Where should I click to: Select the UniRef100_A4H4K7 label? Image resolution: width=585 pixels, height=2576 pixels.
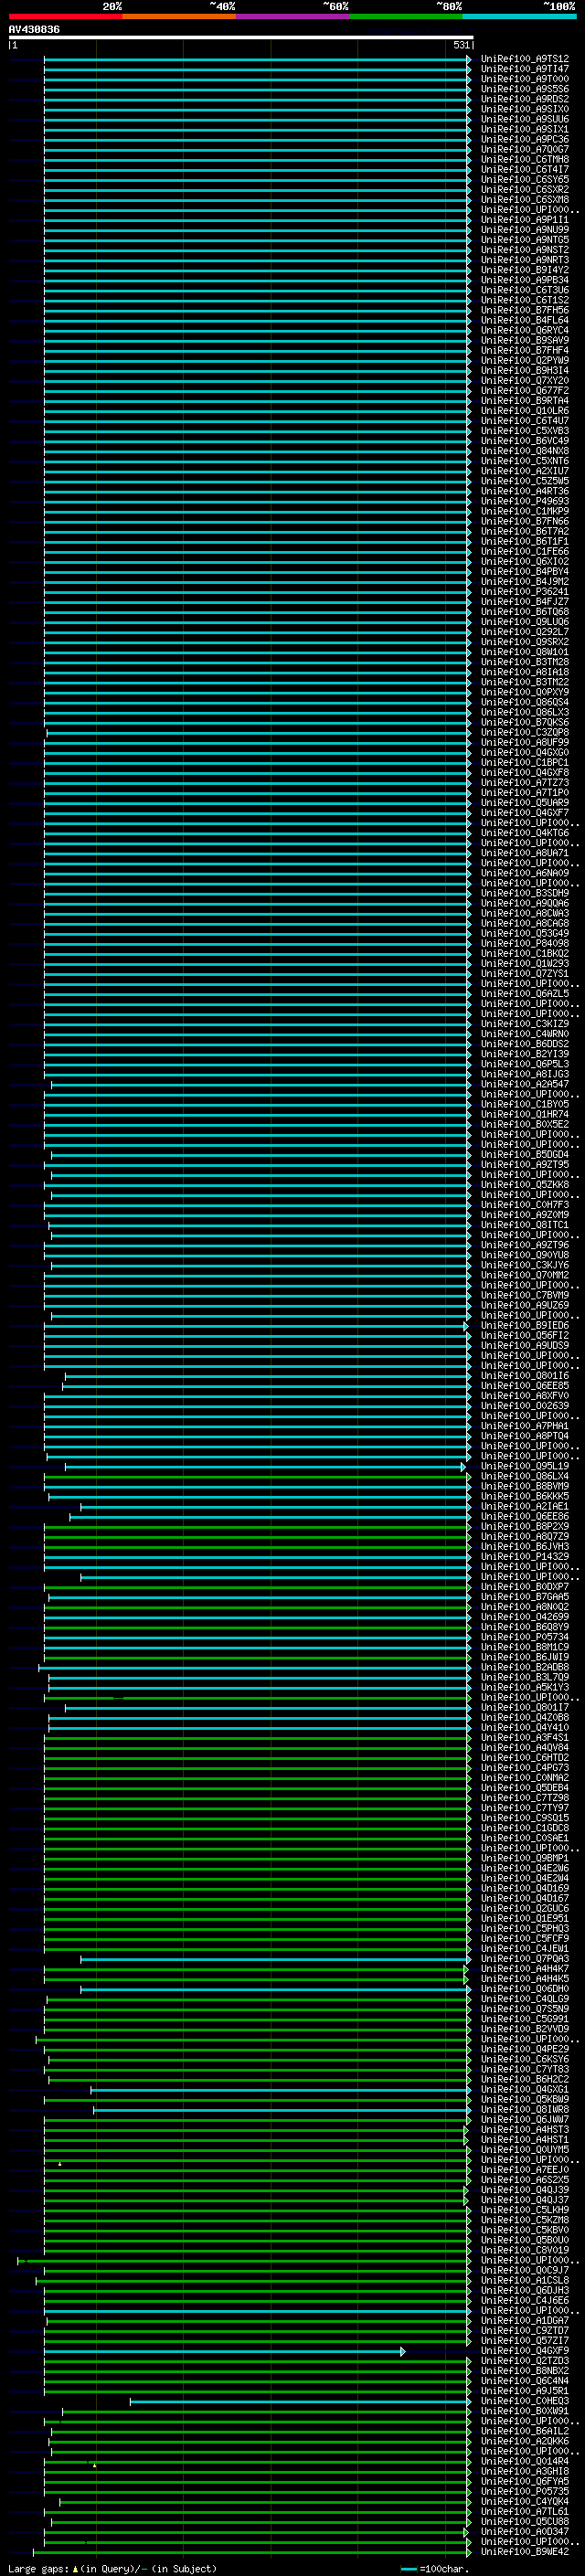point(525,1969)
